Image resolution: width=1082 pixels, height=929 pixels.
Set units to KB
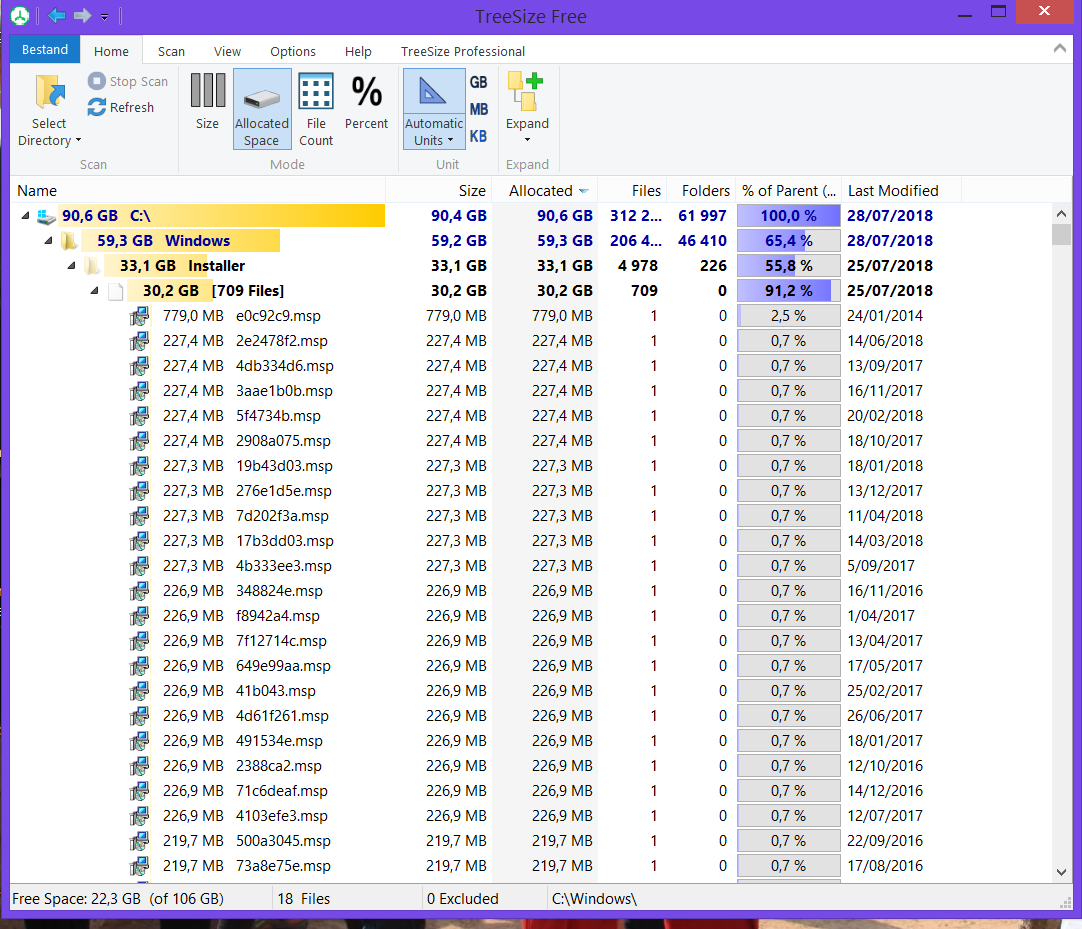coord(479,136)
